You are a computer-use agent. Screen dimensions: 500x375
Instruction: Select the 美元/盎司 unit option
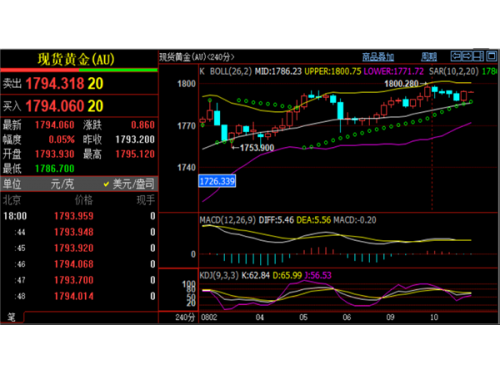[134, 184]
